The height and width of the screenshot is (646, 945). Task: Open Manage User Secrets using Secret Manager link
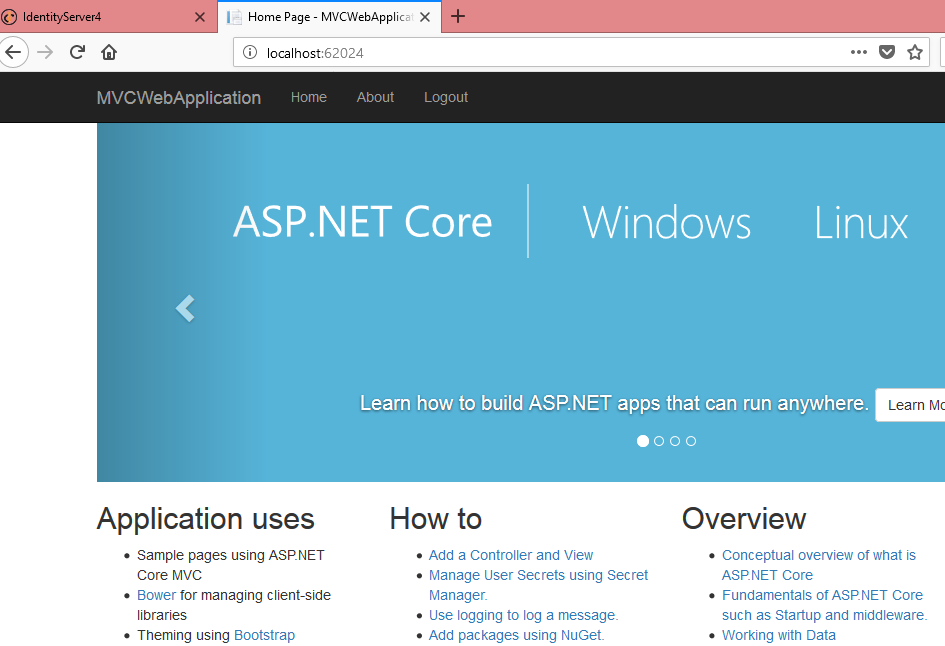[x=538, y=585]
